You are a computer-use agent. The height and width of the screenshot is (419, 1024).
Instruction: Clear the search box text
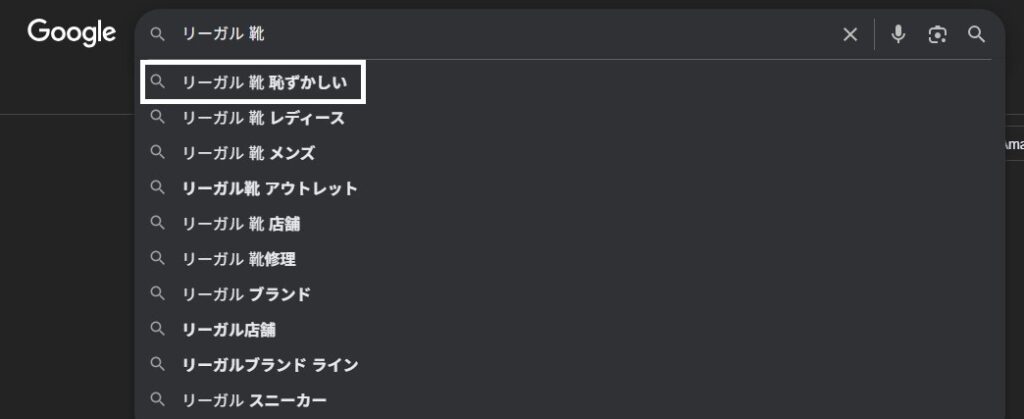(x=850, y=35)
